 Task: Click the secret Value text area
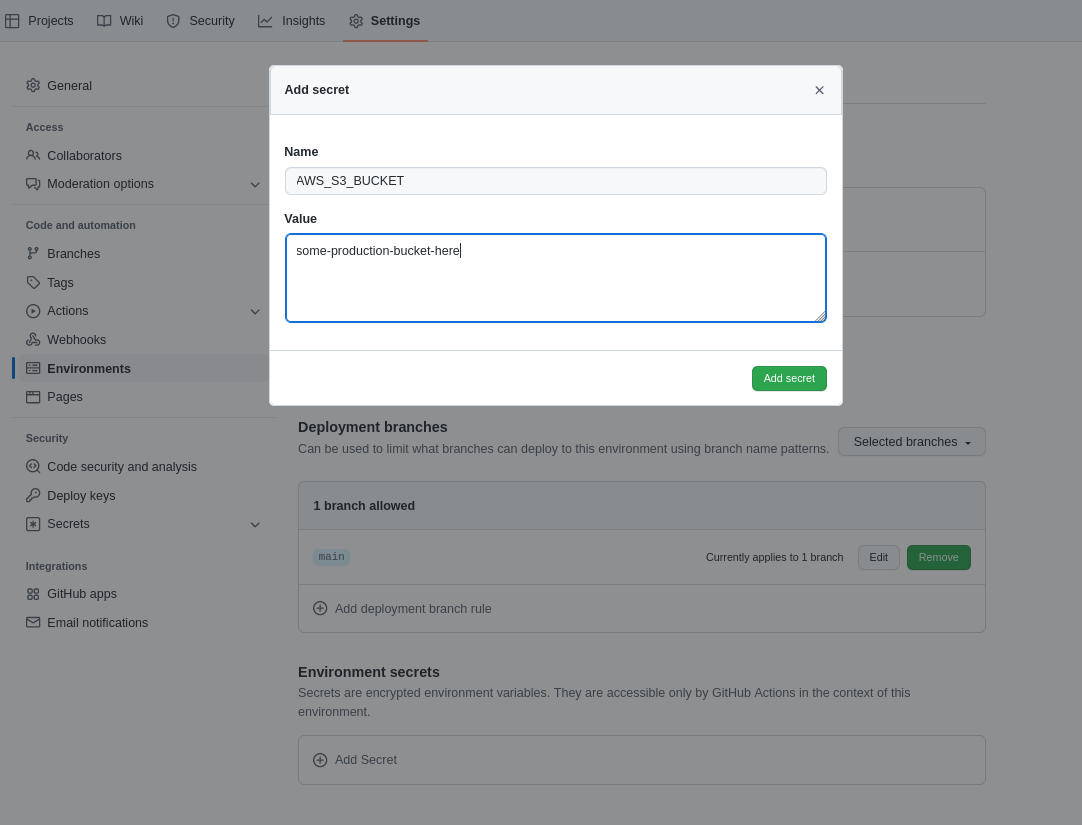point(555,278)
